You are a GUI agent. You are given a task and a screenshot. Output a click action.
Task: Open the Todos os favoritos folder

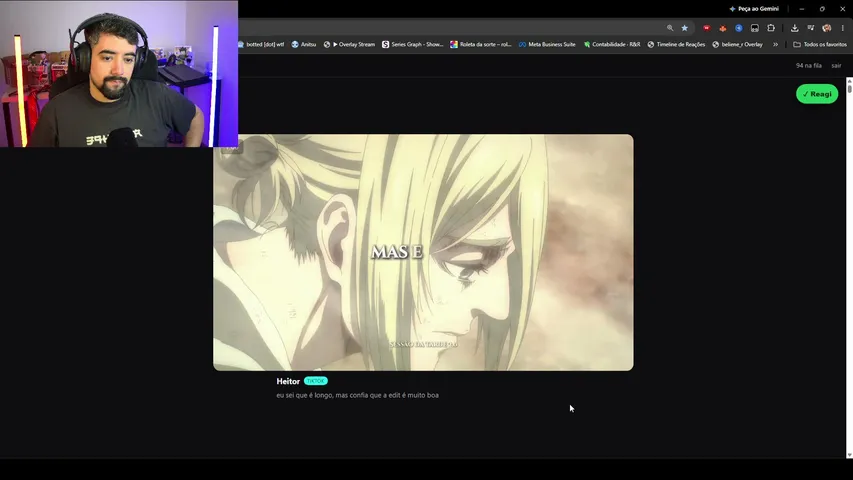click(820, 45)
